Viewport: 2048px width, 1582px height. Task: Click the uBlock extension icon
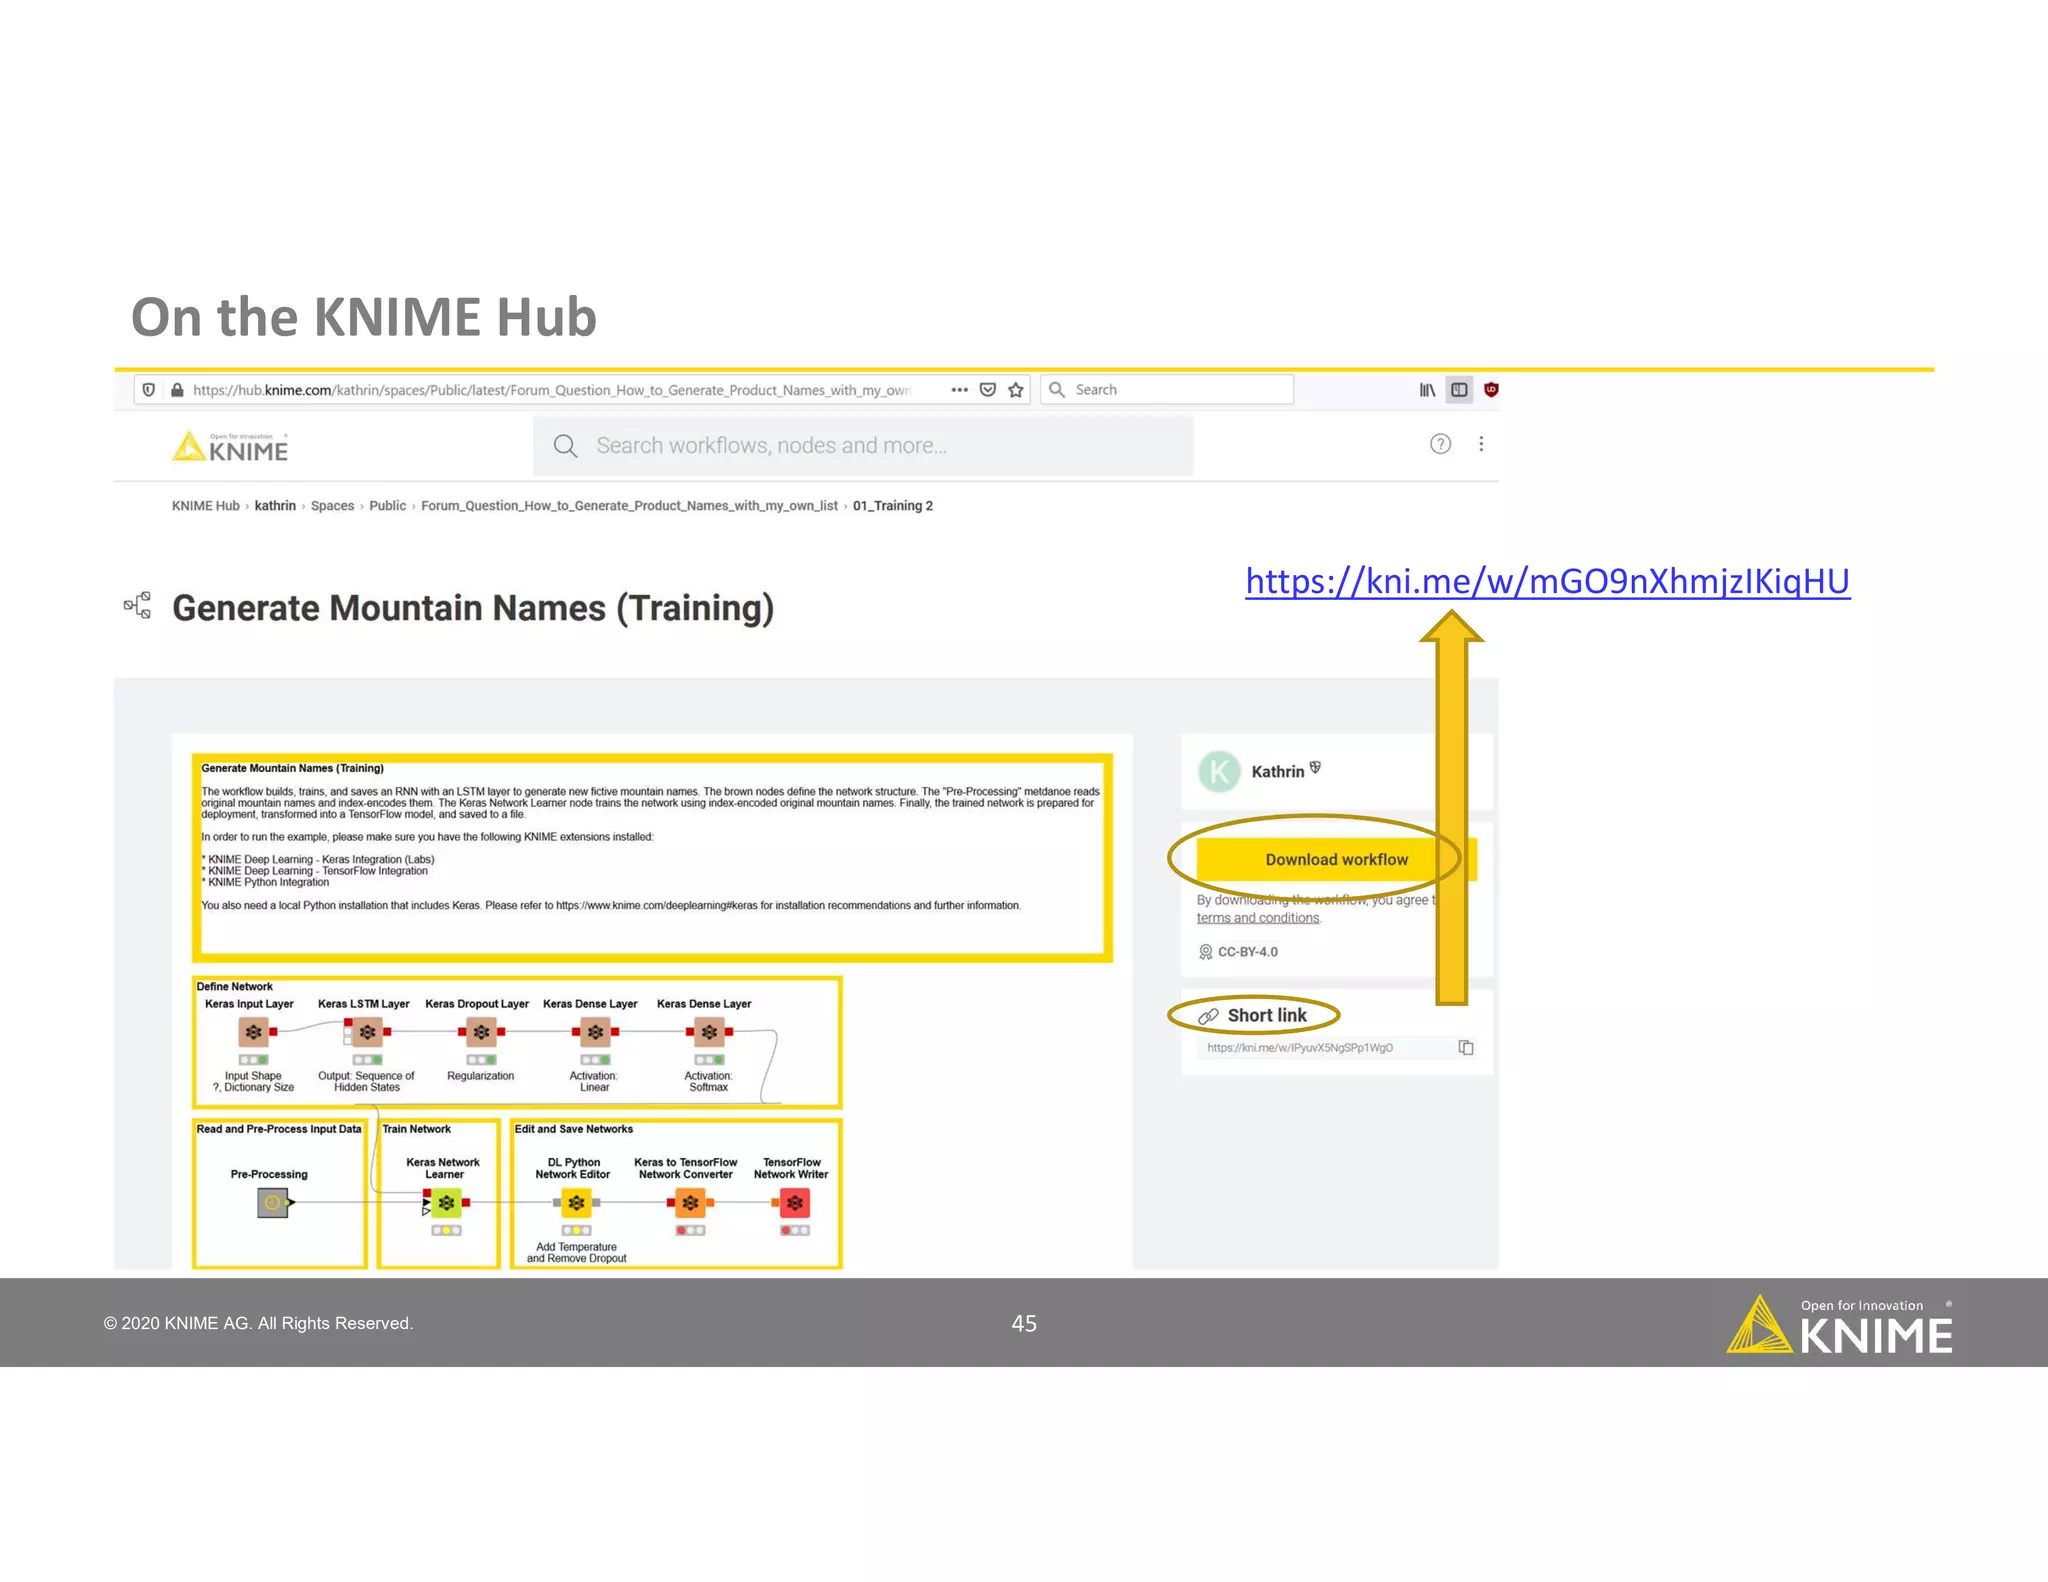pyautogui.click(x=1491, y=390)
